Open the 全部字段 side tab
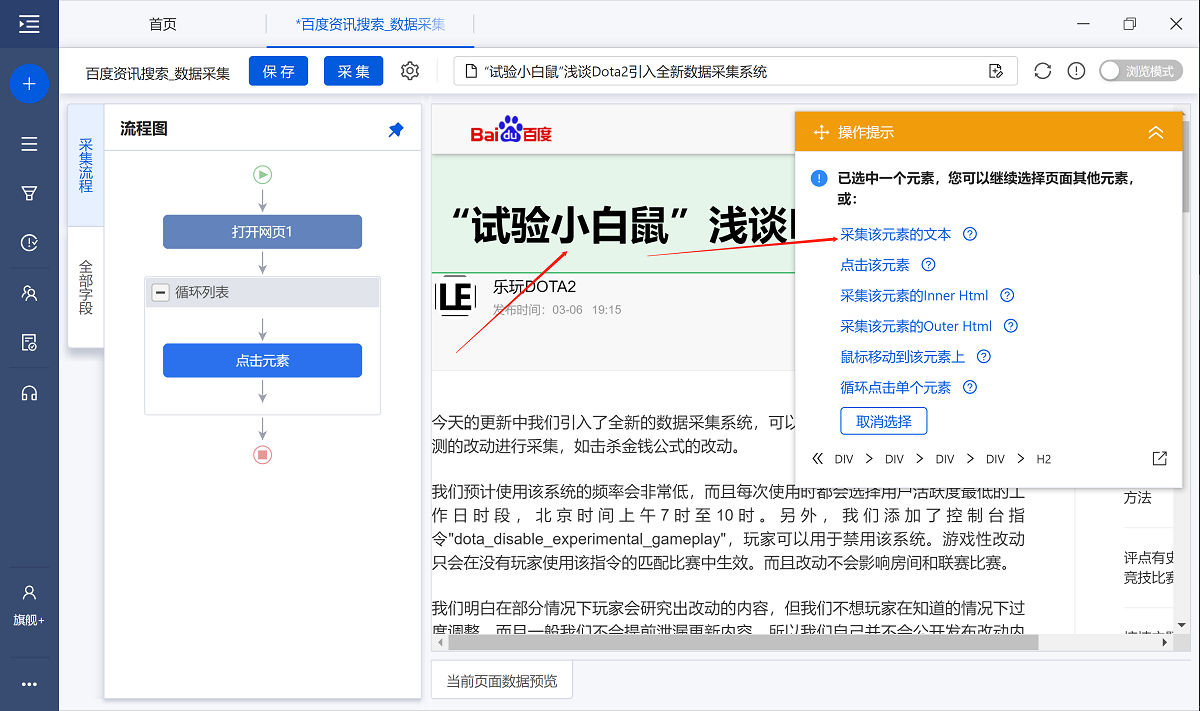The width and height of the screenshot is (1200, 711). pos(86,288)
